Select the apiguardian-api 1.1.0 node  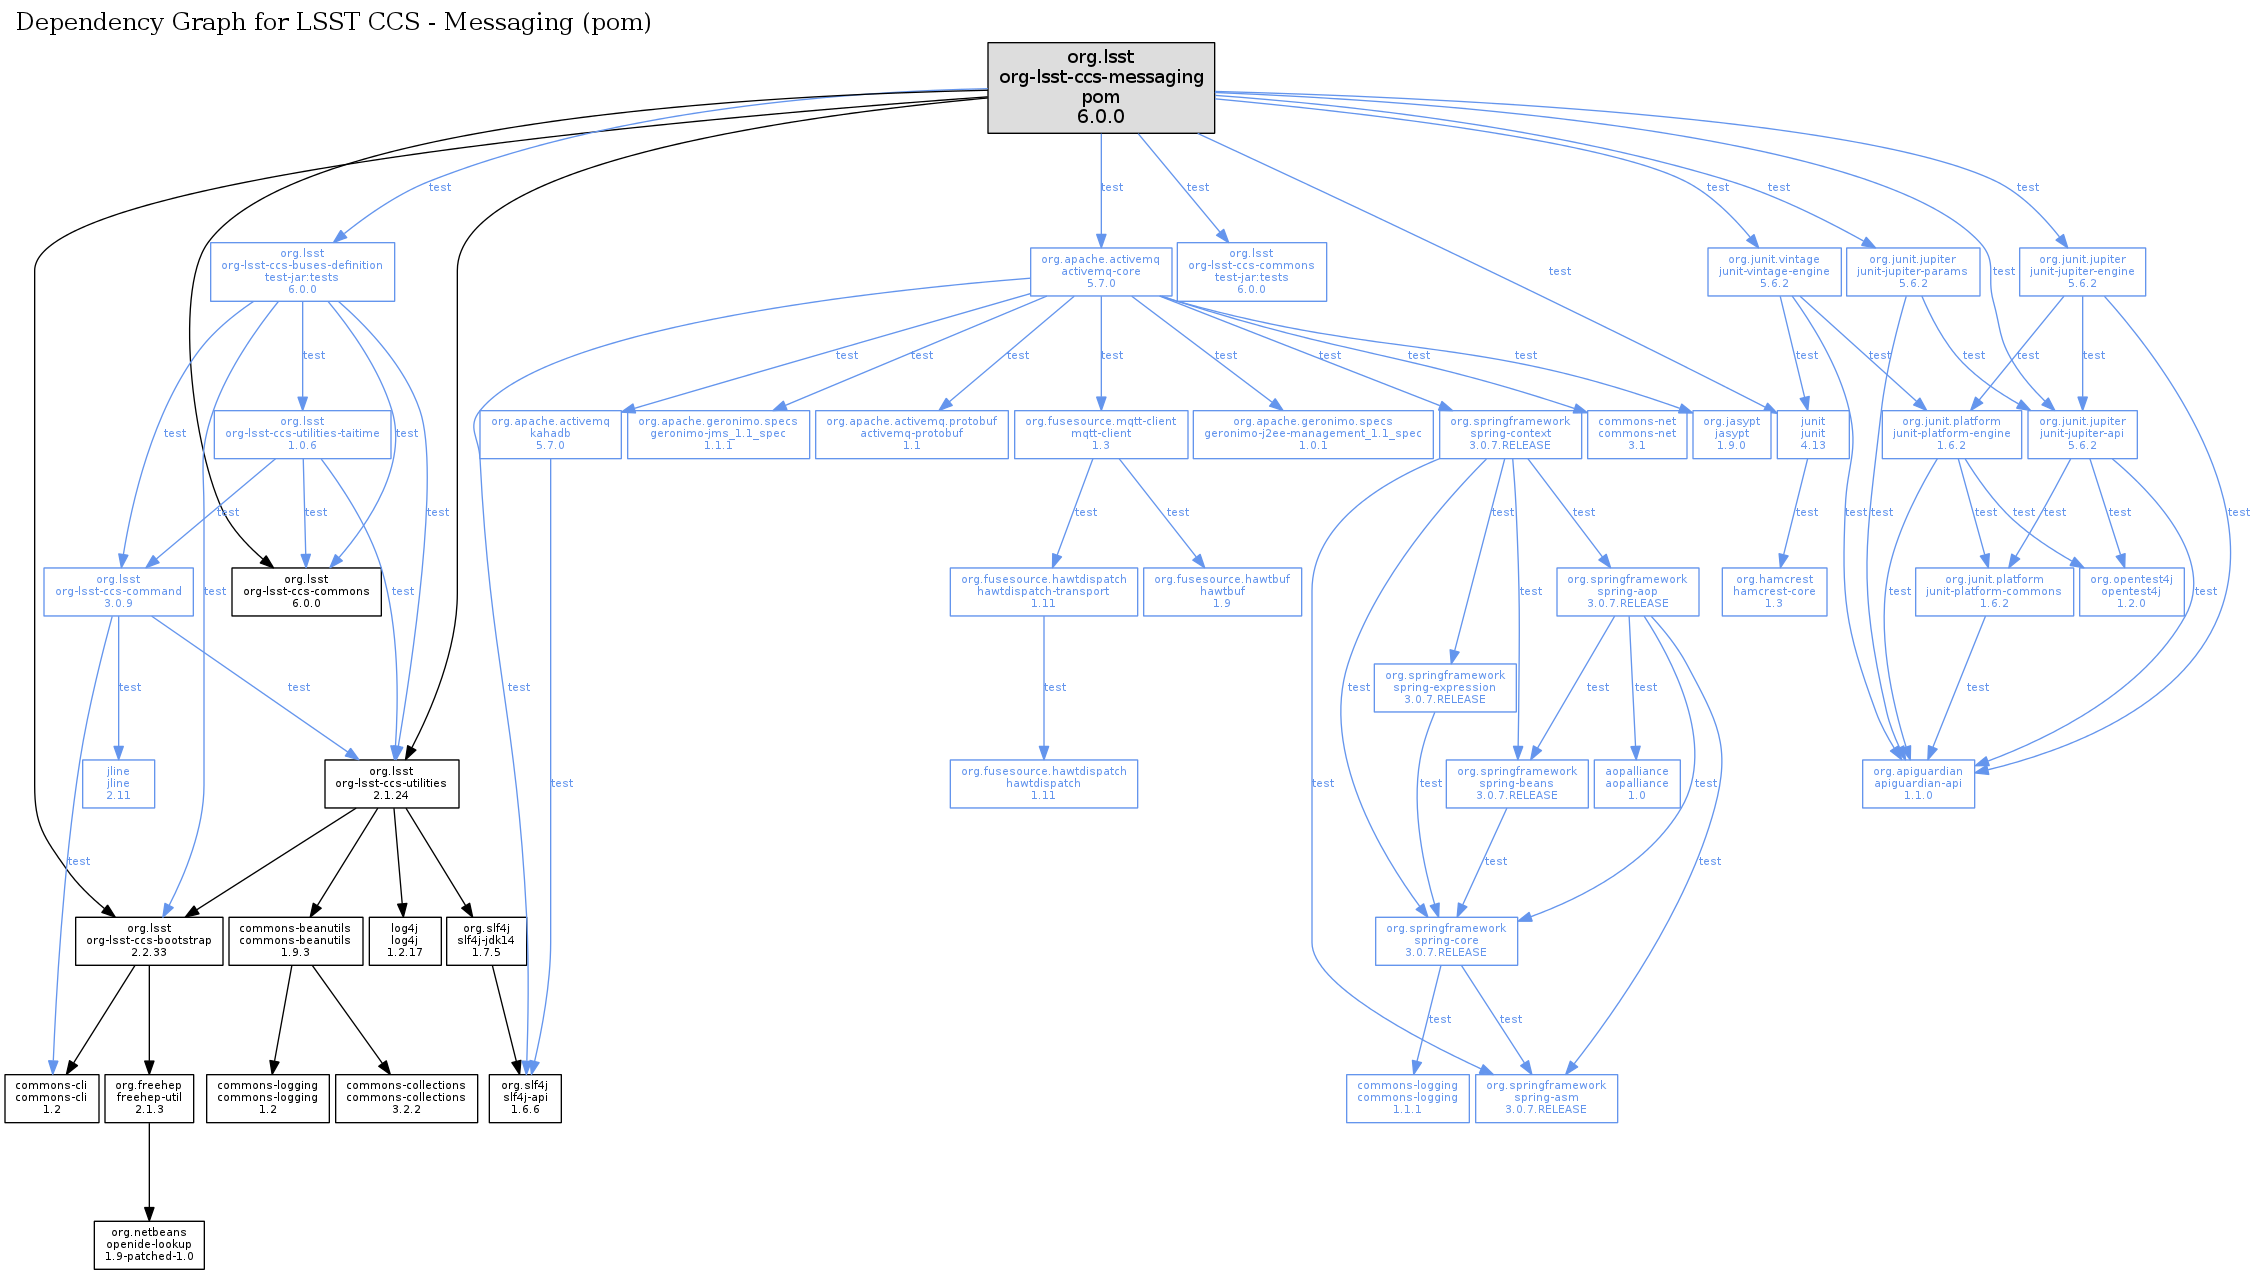[x=1917, y=783]
